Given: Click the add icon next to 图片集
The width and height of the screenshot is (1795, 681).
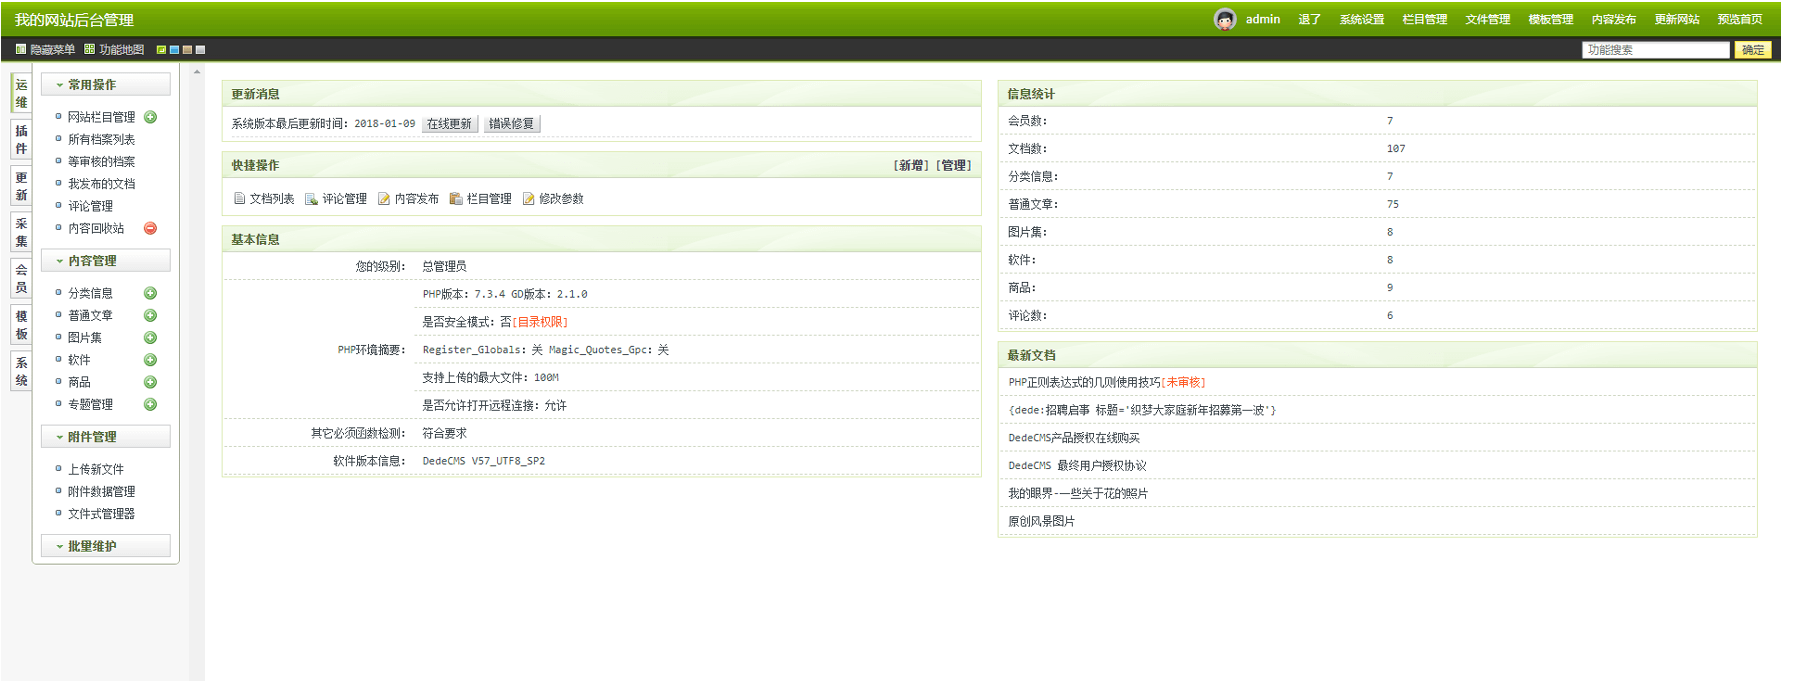Looking at the screenshot, I should 150,338.
